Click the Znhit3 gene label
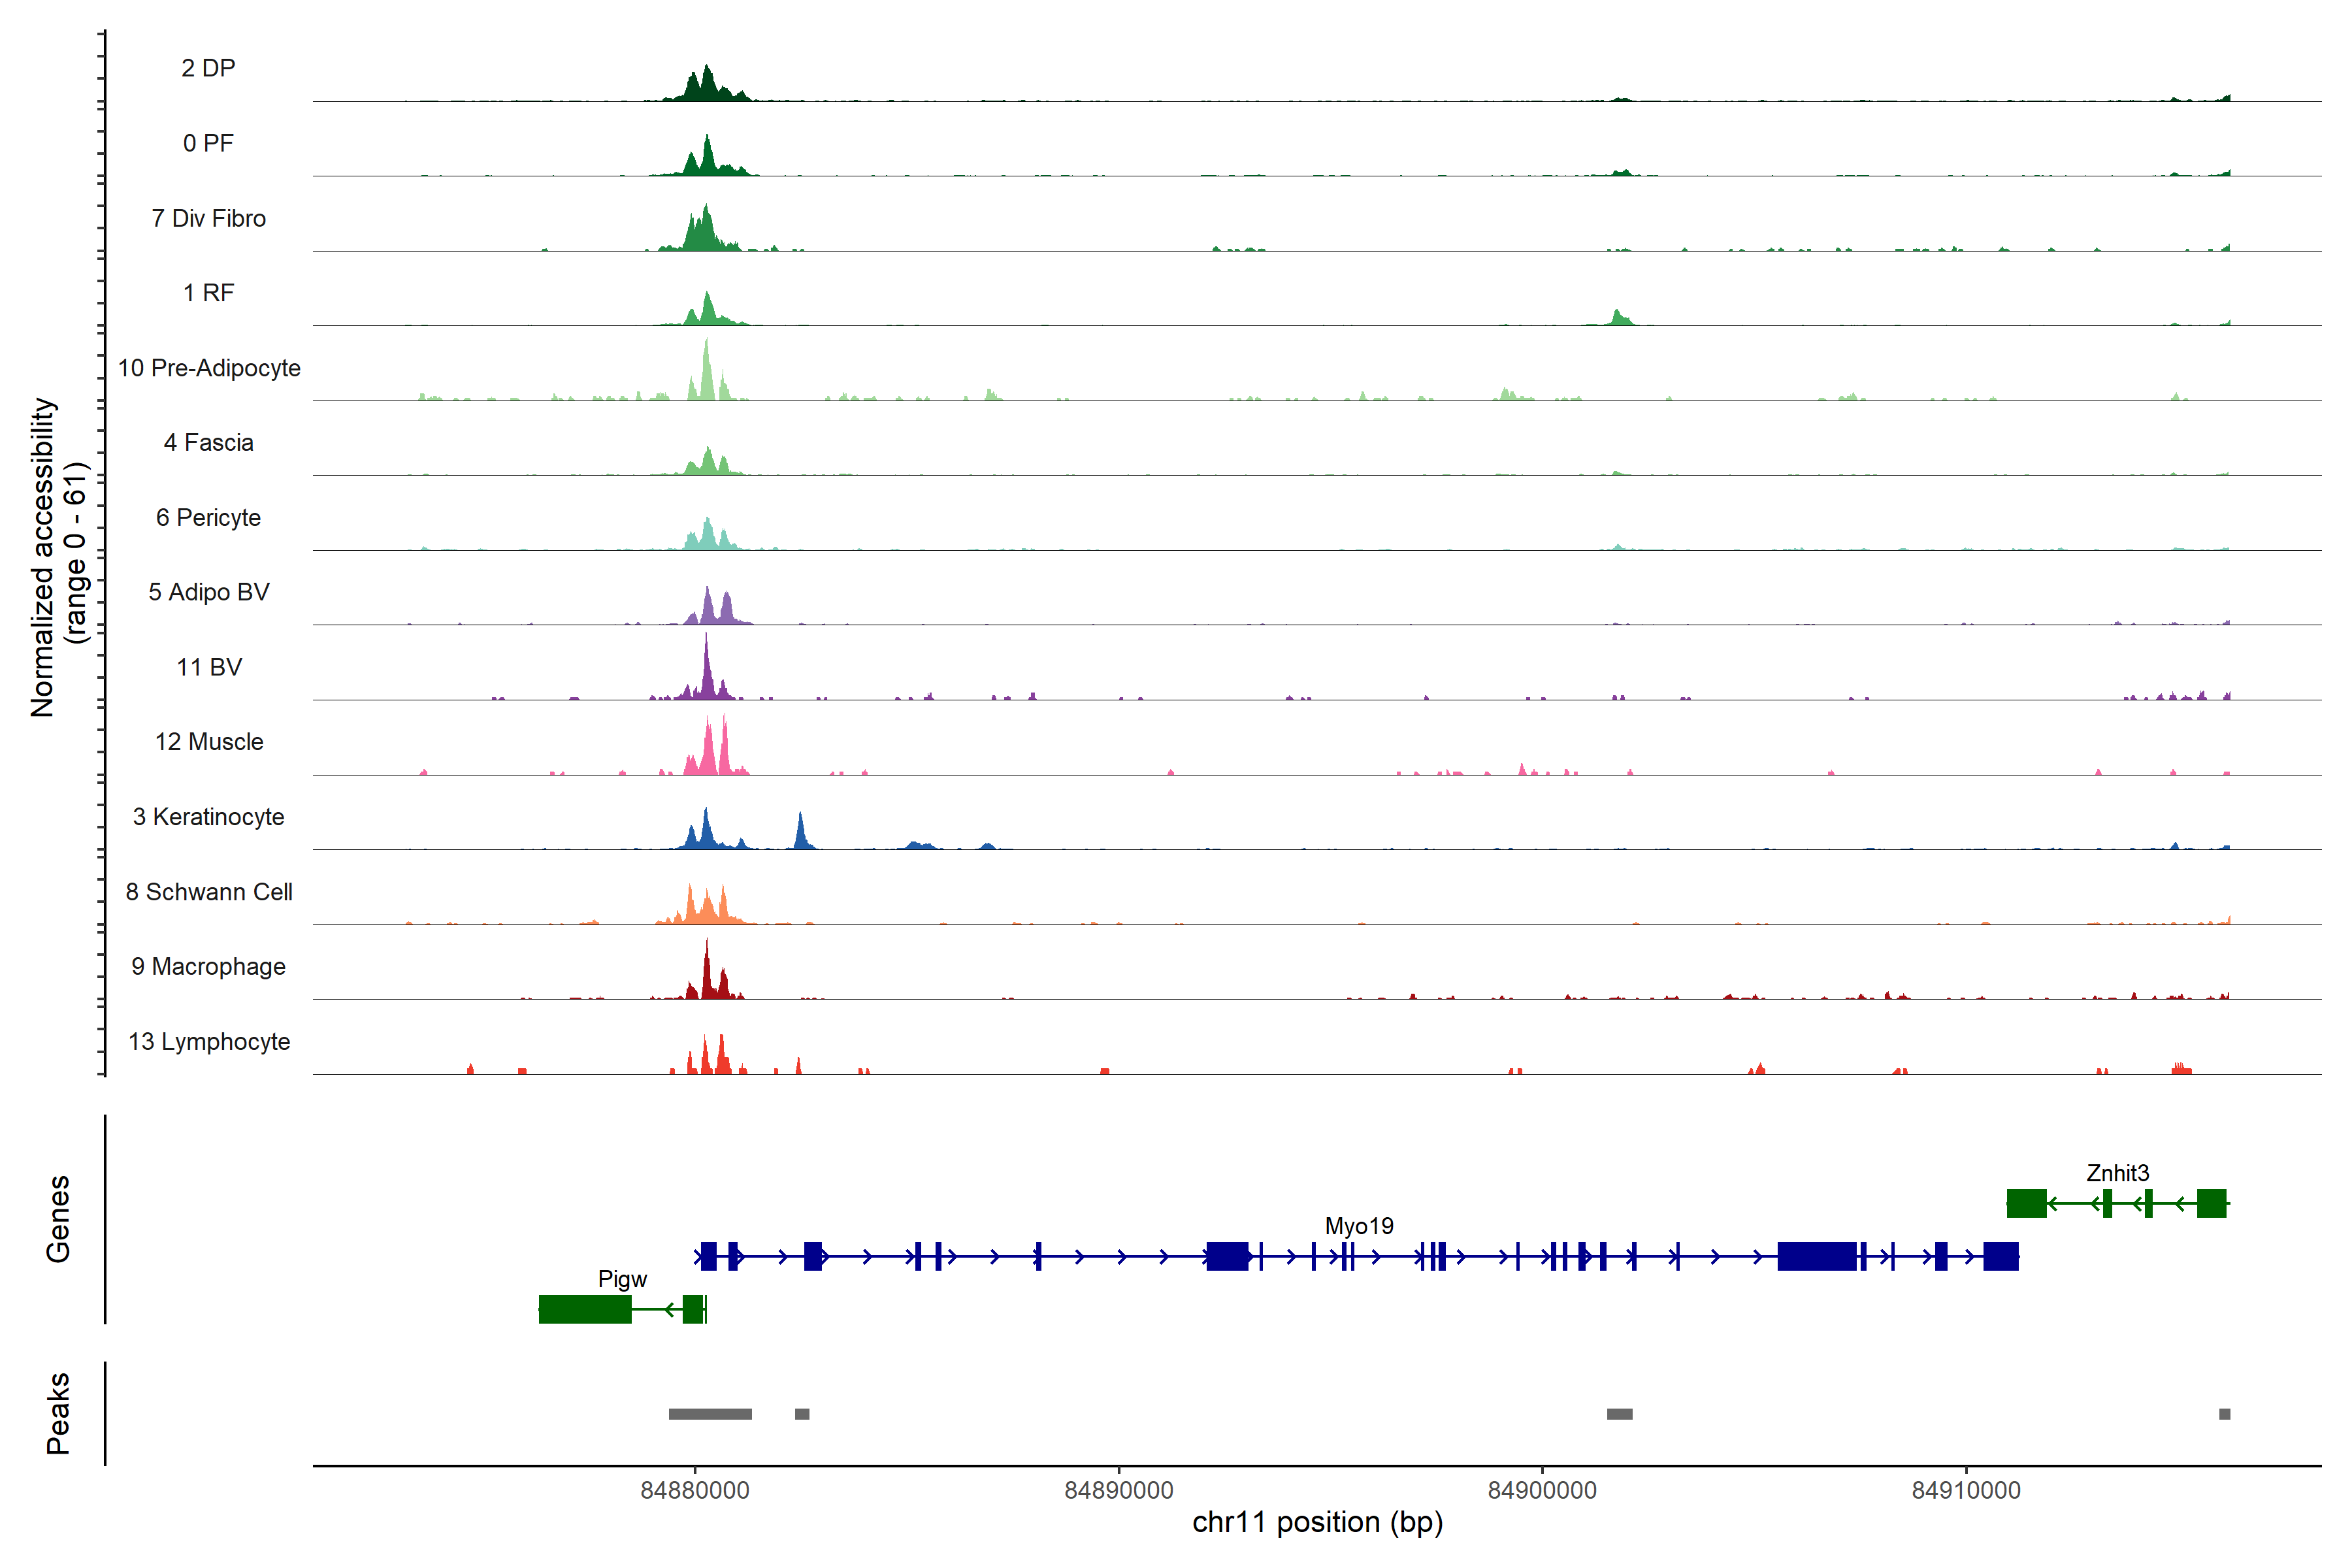 2117,1173
